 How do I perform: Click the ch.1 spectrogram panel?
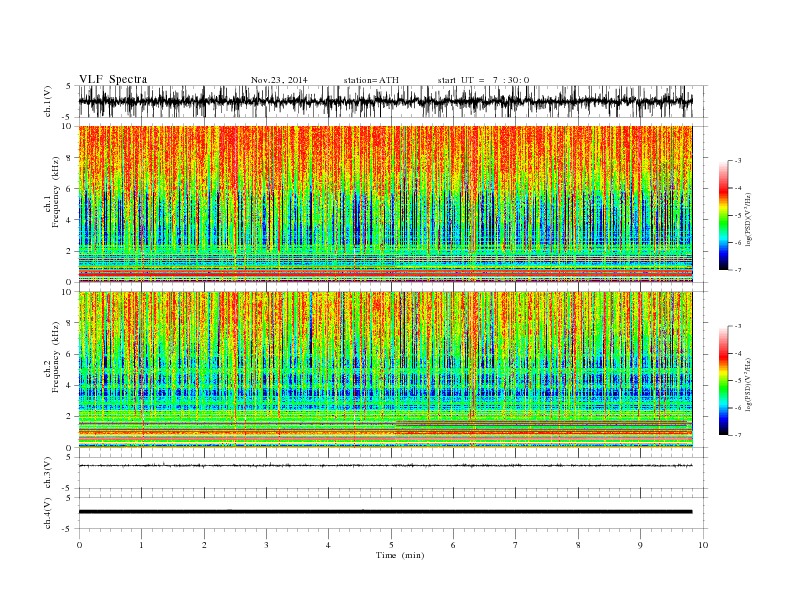coord(385,204)
